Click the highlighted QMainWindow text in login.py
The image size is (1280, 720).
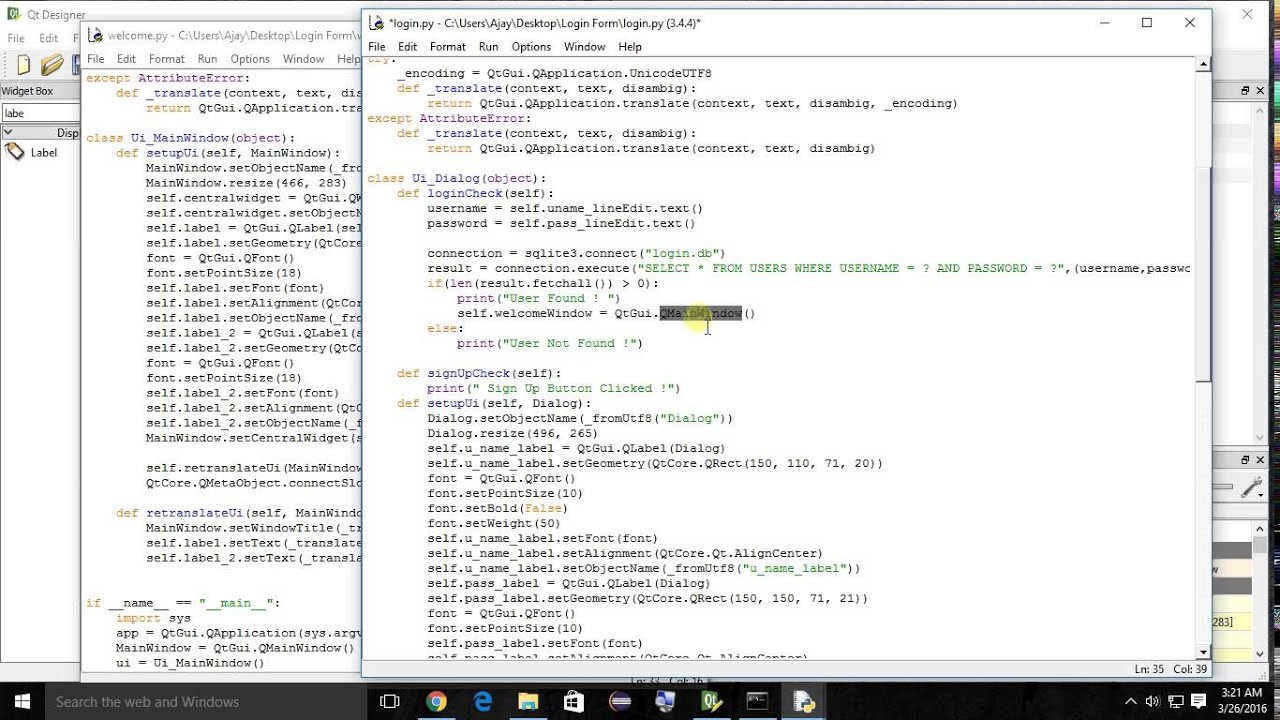(701, 313)
